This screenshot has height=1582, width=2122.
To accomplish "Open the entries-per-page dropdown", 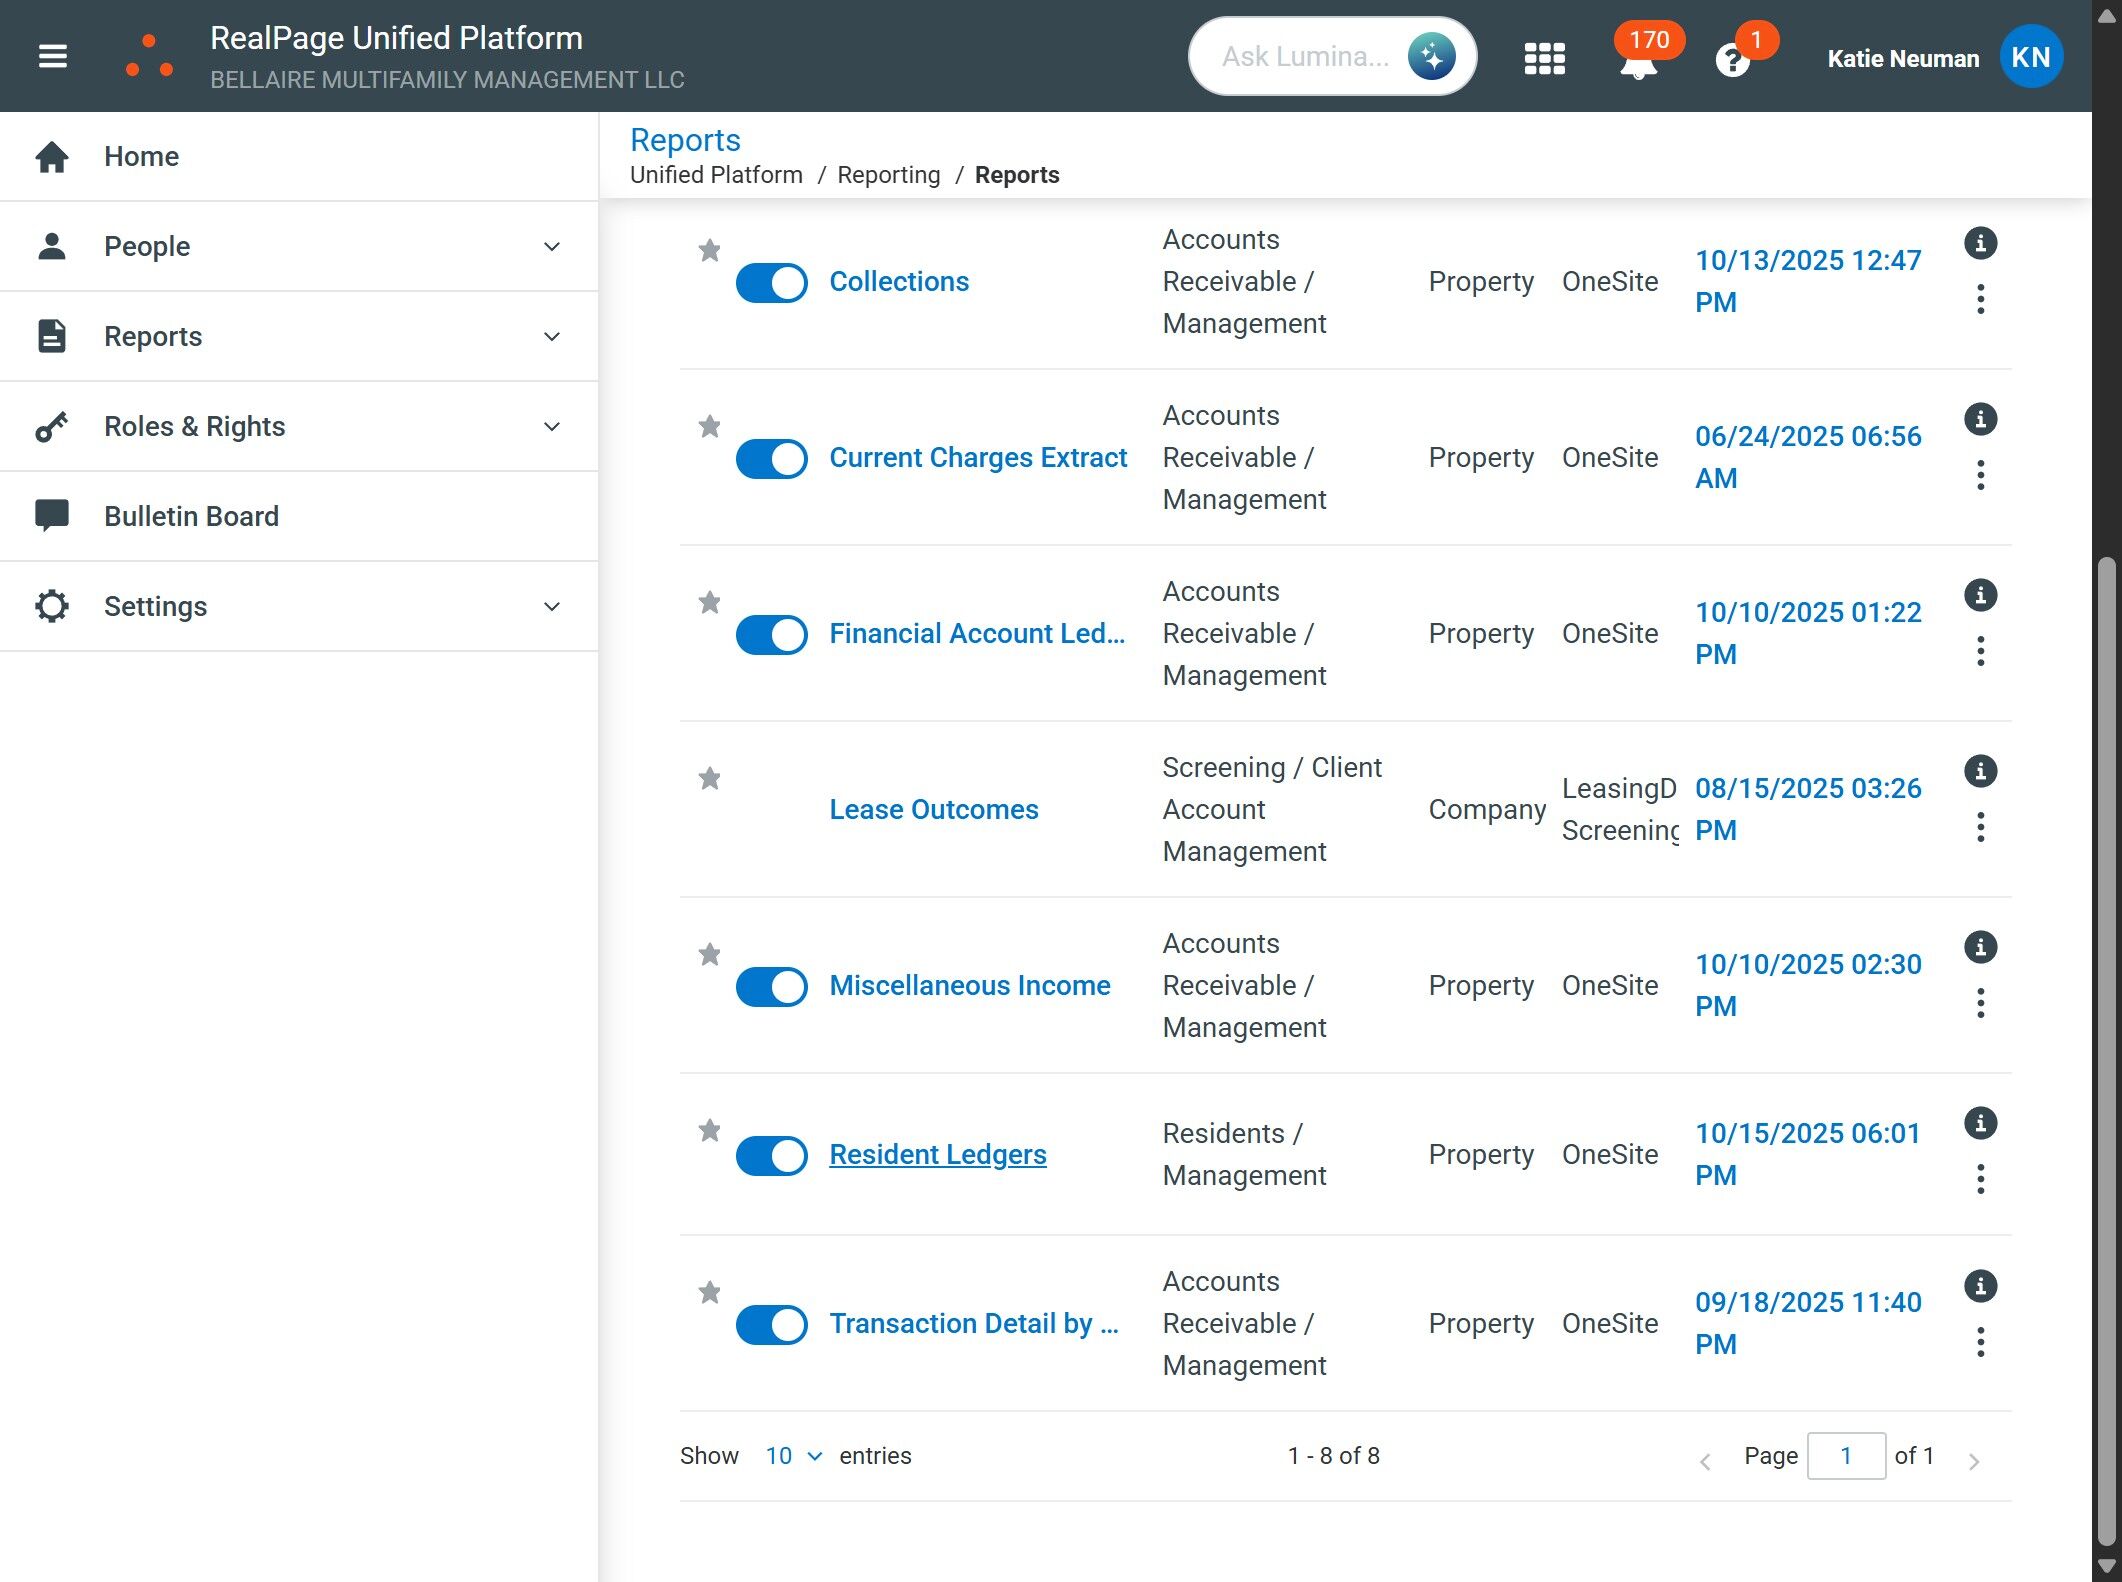I will [x=793, y=1456].
